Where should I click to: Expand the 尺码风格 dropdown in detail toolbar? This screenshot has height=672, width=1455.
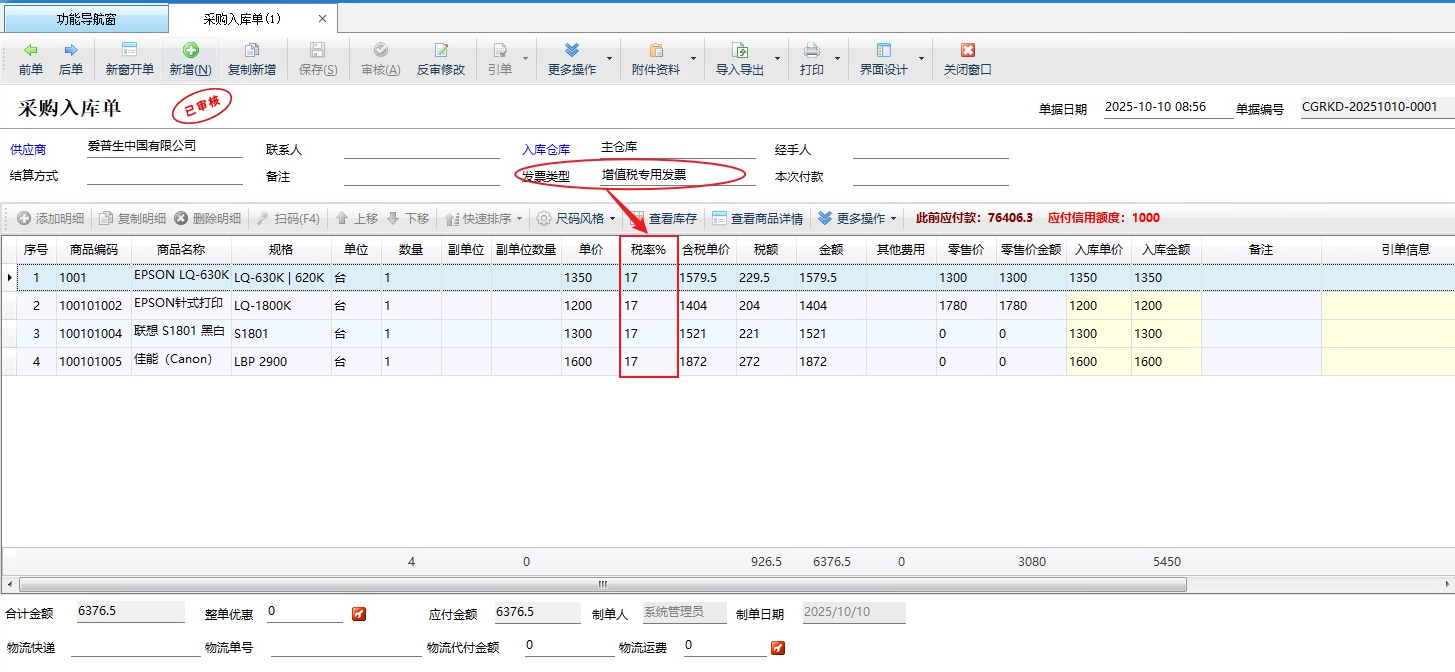click(612, 218)
